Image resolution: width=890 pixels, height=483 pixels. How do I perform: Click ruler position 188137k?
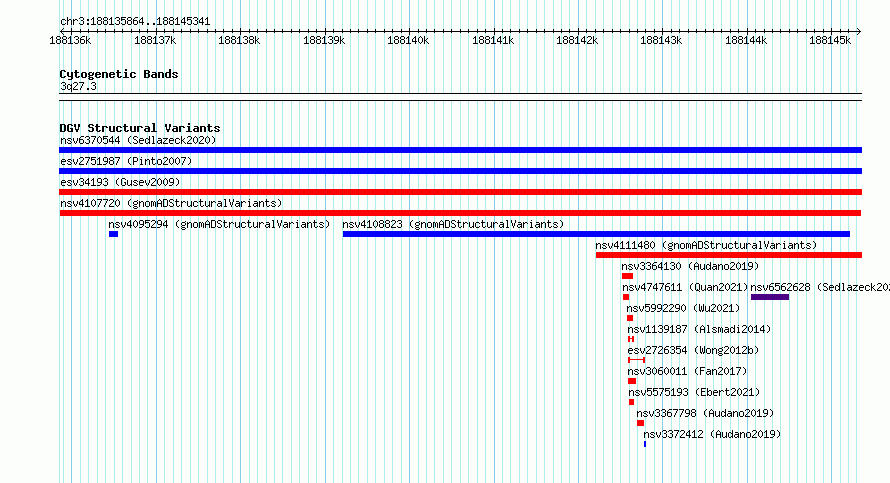pyautogui.click(x=155, y=40)
